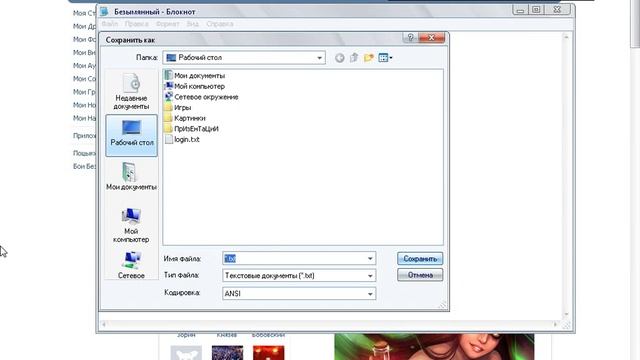
Task: Open Сетевое окружение in the places bar
Action: click(131, 266)
